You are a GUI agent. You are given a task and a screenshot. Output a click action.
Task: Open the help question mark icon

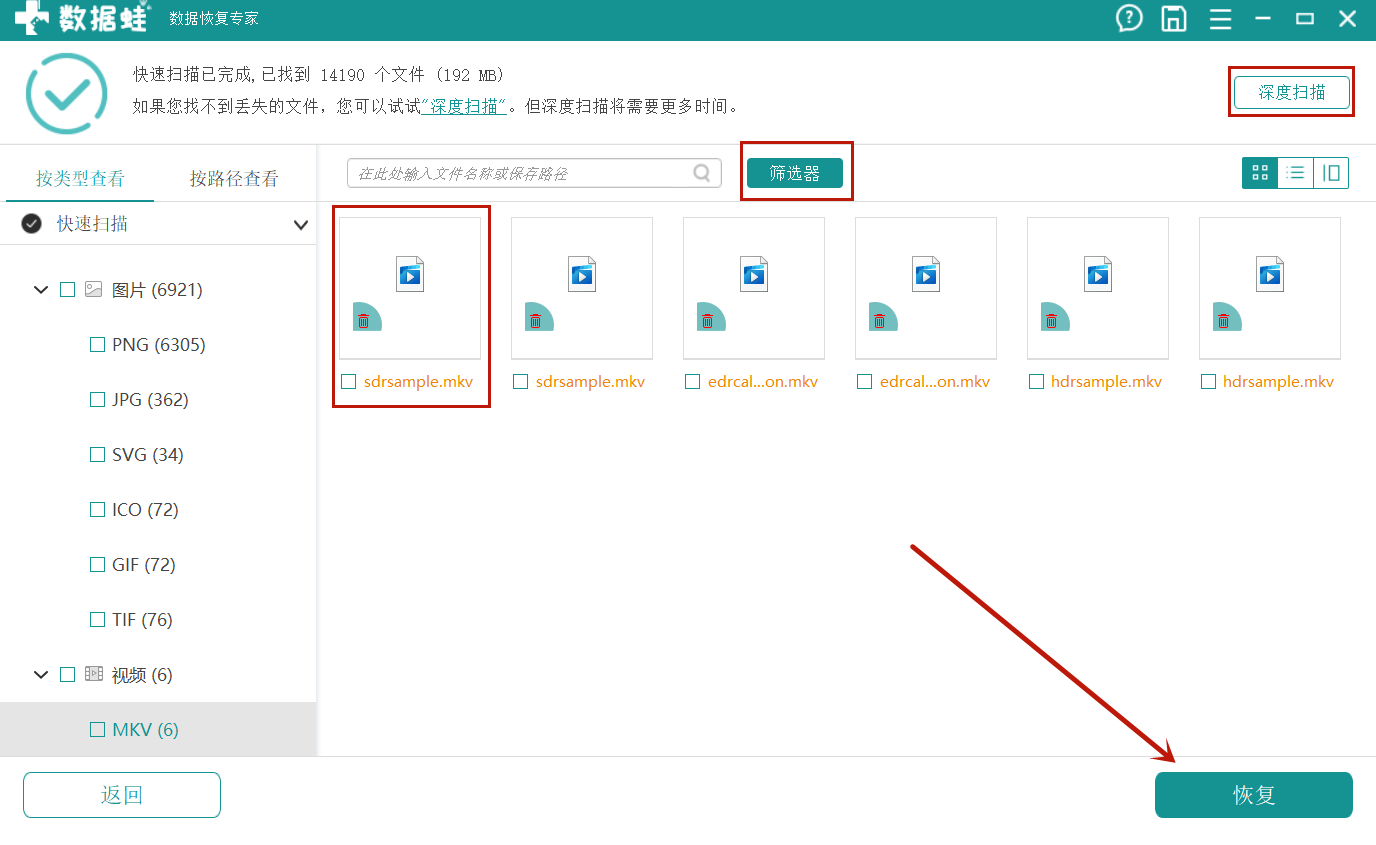1129,19
